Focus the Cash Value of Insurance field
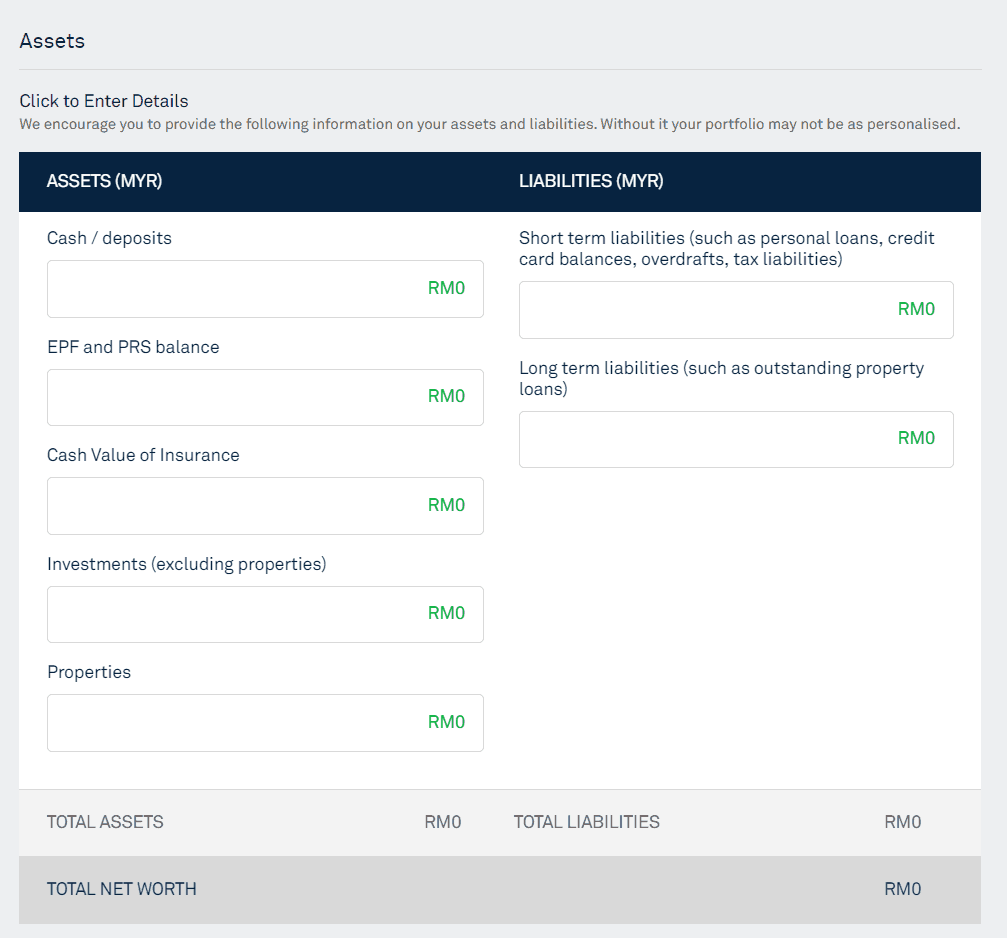 click(x=265, y=506)
